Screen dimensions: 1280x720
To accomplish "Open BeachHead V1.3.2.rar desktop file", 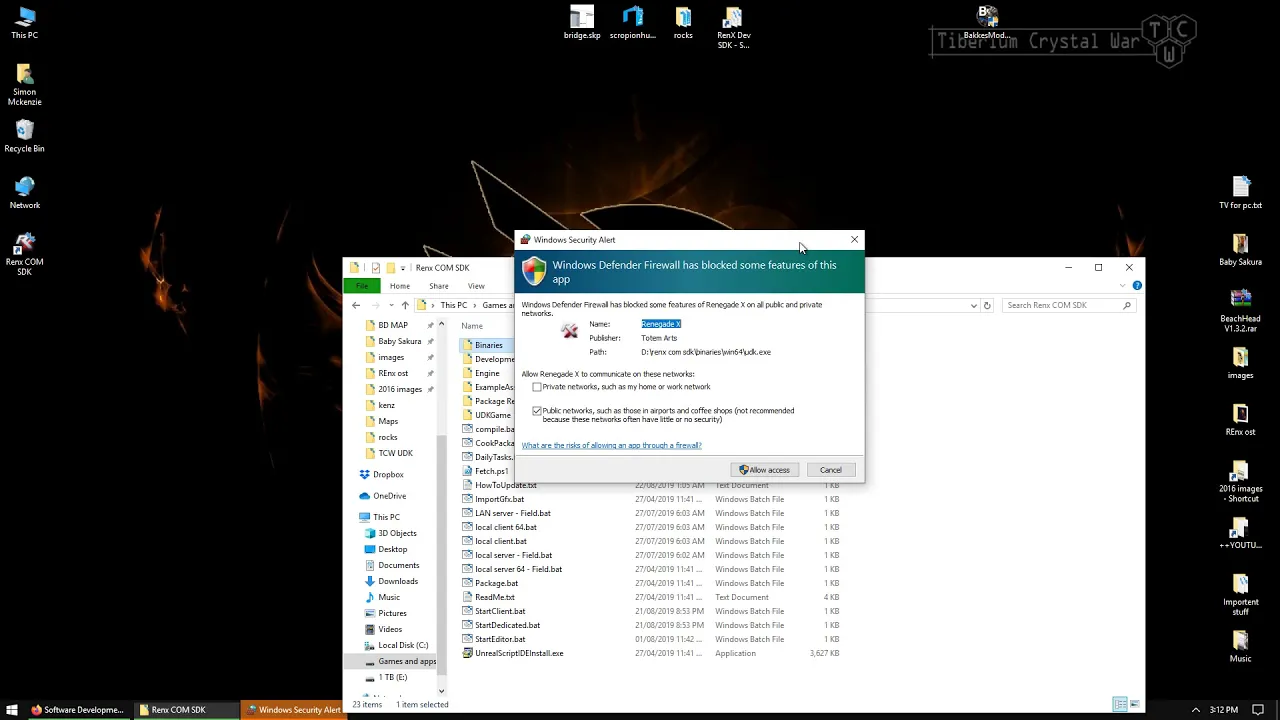I will pos(1241,311).
